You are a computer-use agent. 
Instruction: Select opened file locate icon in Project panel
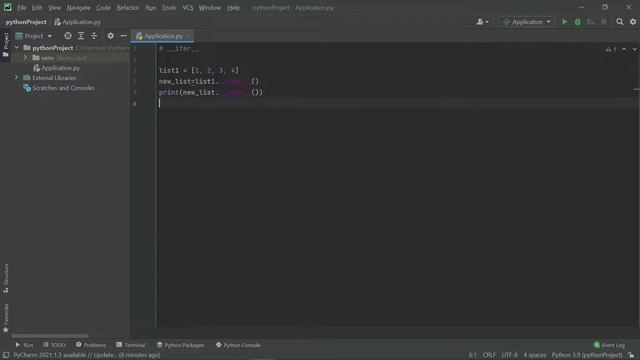click(x=68, y=36)
